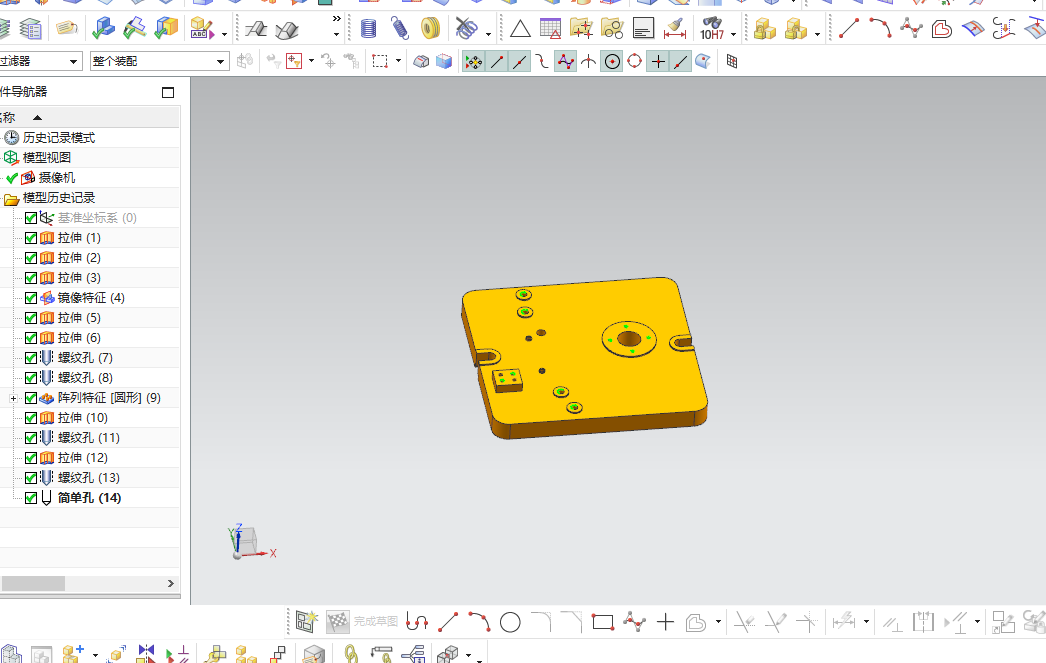Uncheck the 螺纹孔 (7) checkbox

click(31, 358)
